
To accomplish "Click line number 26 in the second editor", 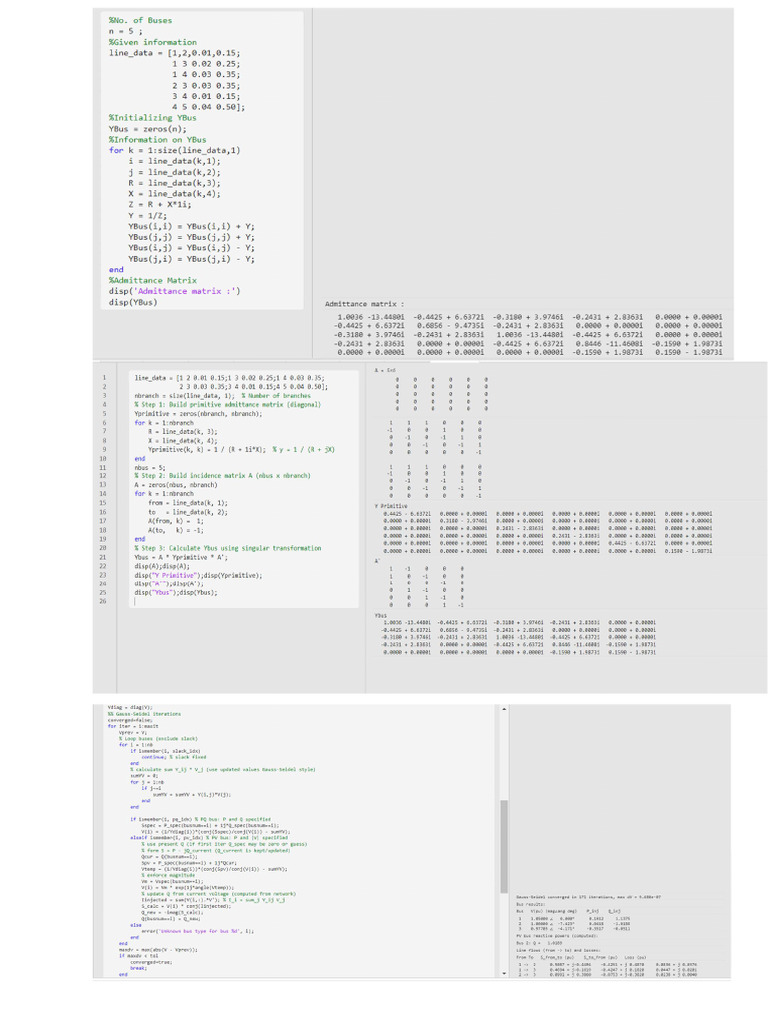I will point(103,601).
